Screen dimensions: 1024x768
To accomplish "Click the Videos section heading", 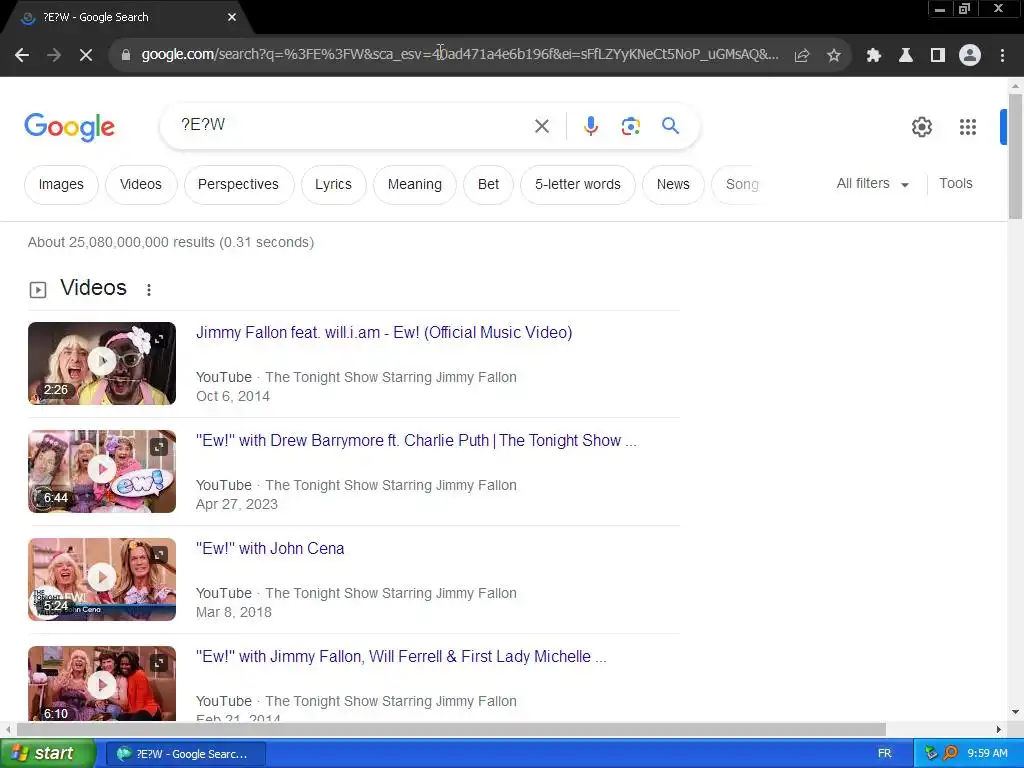I will [93, 288].
